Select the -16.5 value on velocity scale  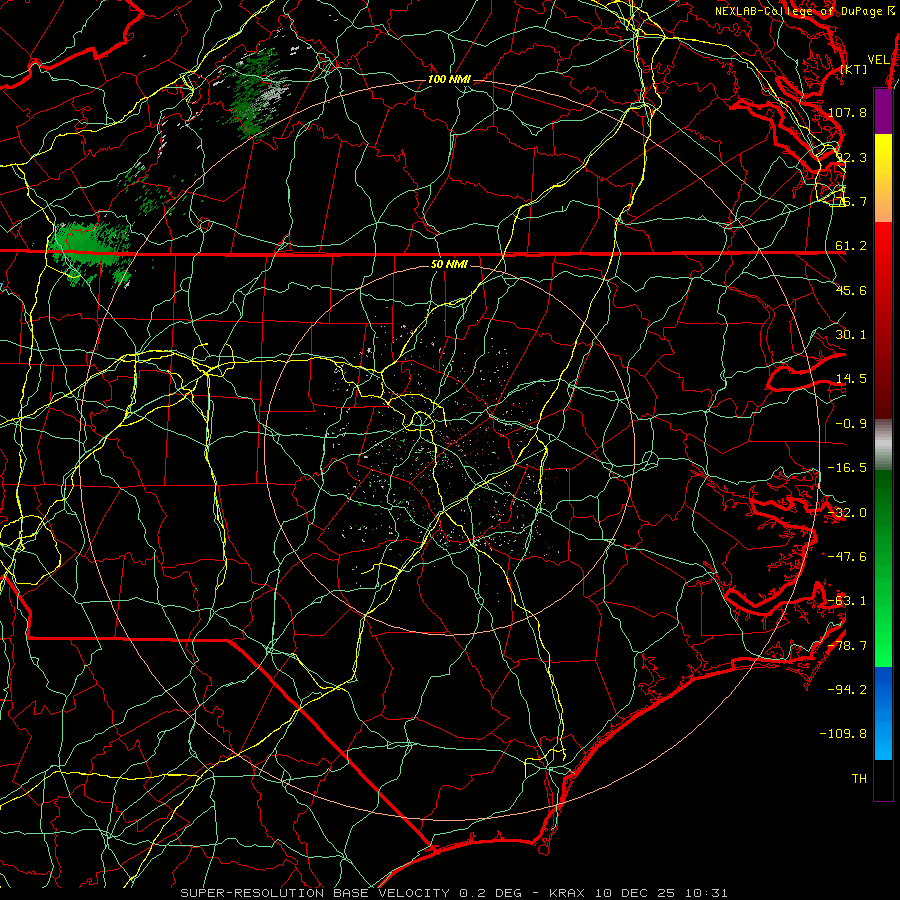pos(847,468)
